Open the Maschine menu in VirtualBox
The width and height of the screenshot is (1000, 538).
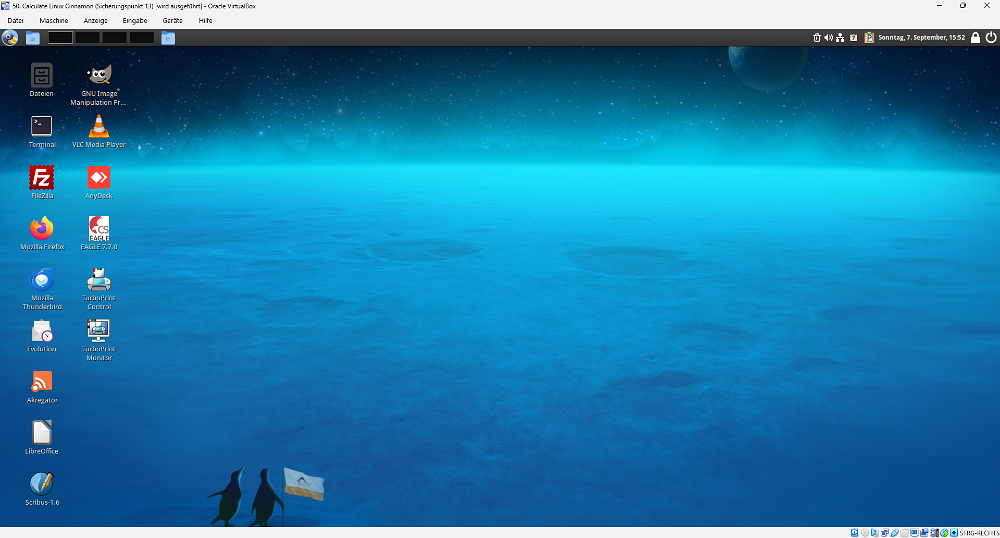click(x=54, y=20)
